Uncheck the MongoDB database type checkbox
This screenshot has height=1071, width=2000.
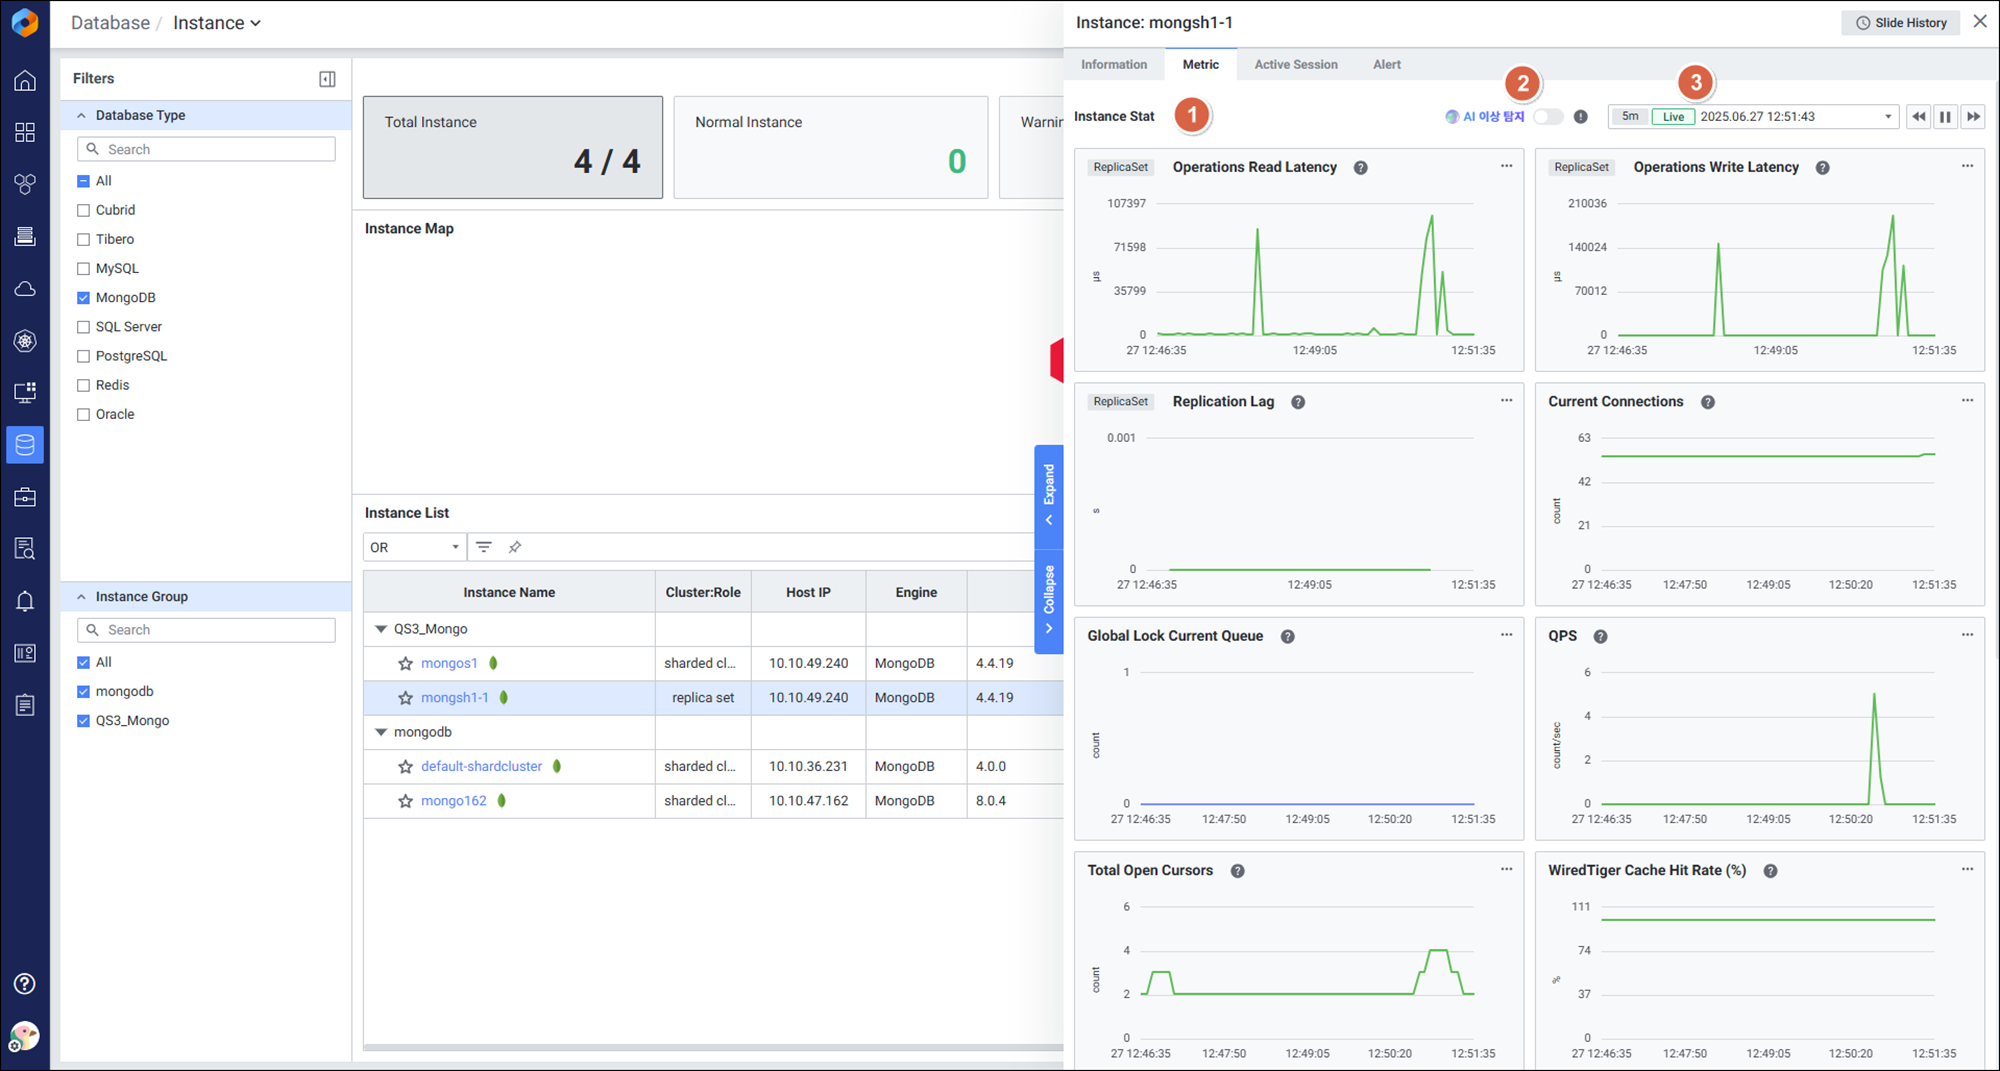(x=84, y=298)
